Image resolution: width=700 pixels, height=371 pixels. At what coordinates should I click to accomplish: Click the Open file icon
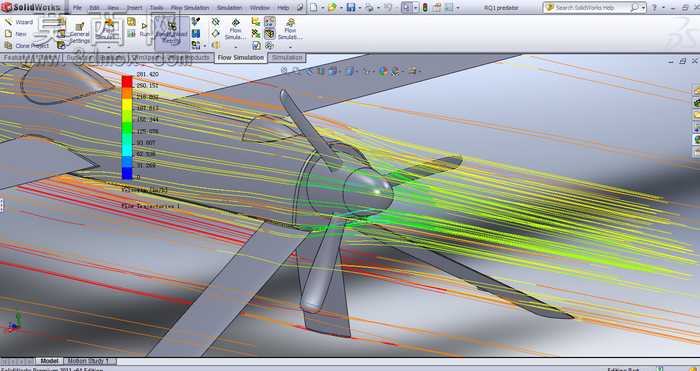(x=332, y=8)
